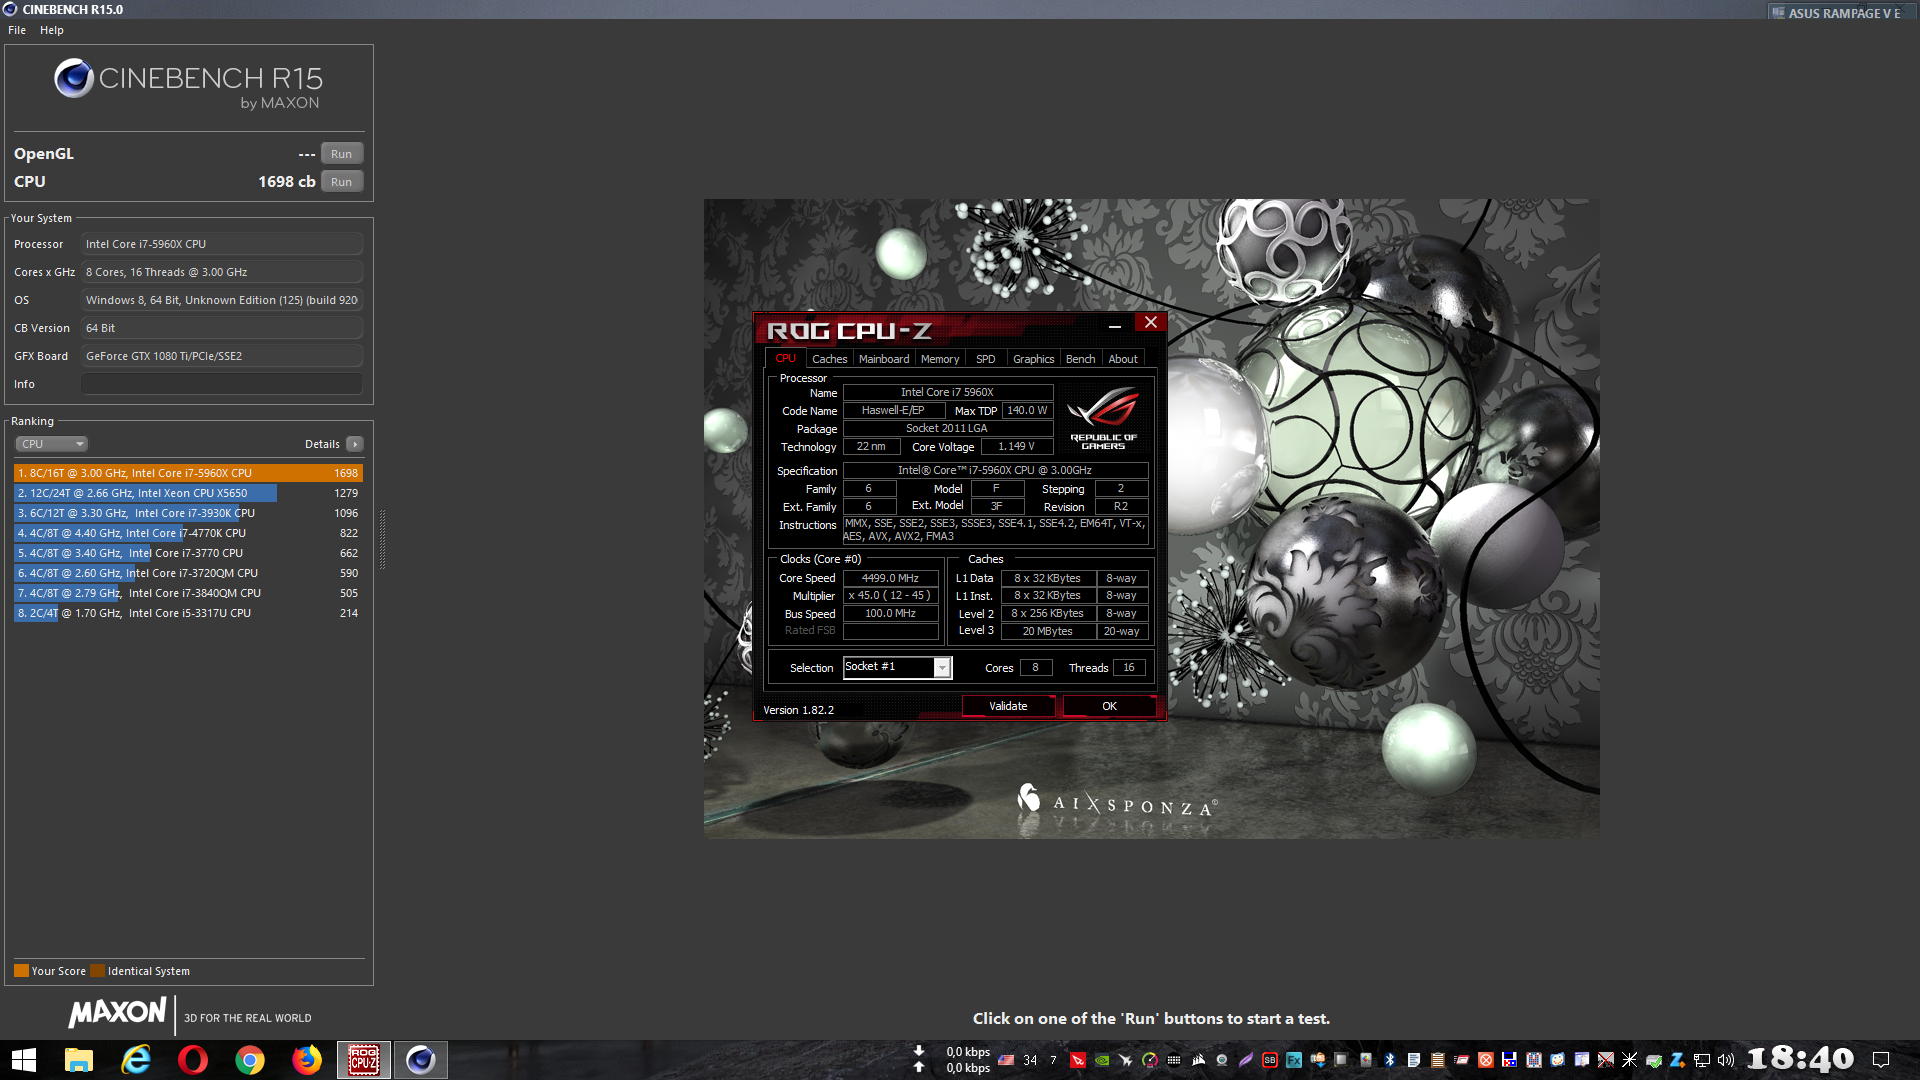Image resolution: width=1920 pixels, height=1080 pixels.
Task: Open network connection tray icon
Action: 1702,1060
